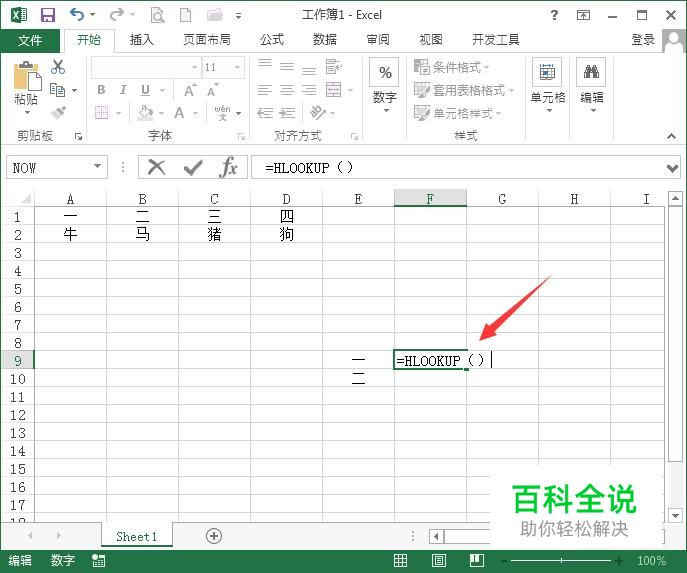
Task: Click the macro recording icon in status bar
Action: 99,560
